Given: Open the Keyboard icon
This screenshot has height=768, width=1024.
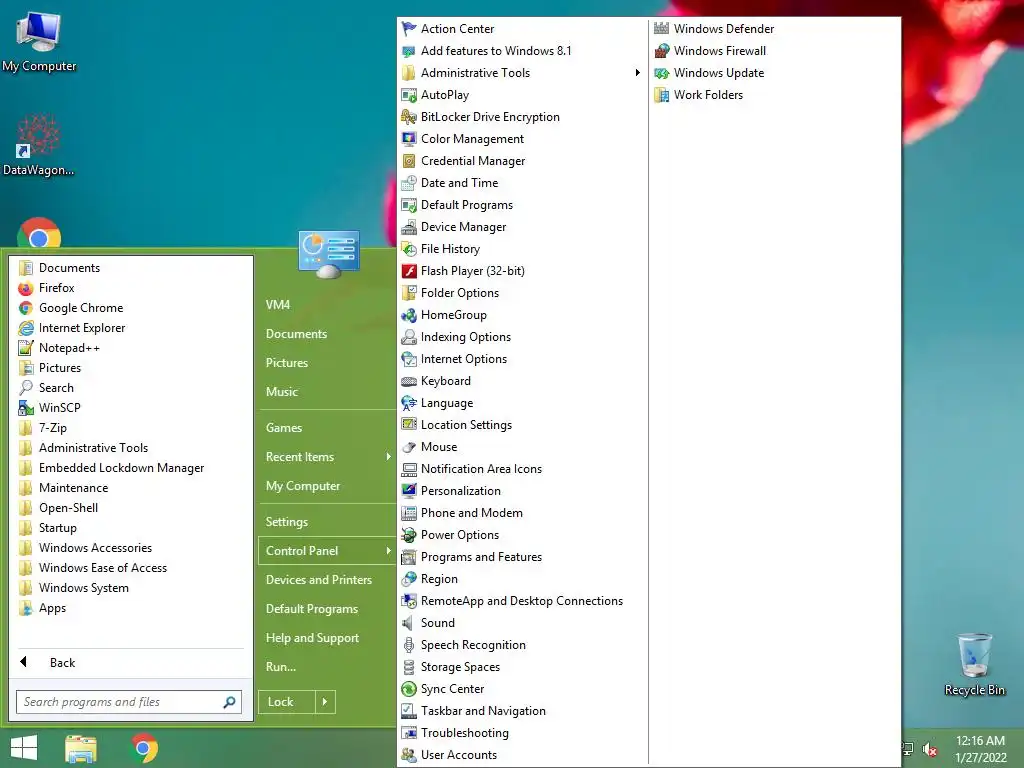Looking at the screenshot, I should [409, 381].
